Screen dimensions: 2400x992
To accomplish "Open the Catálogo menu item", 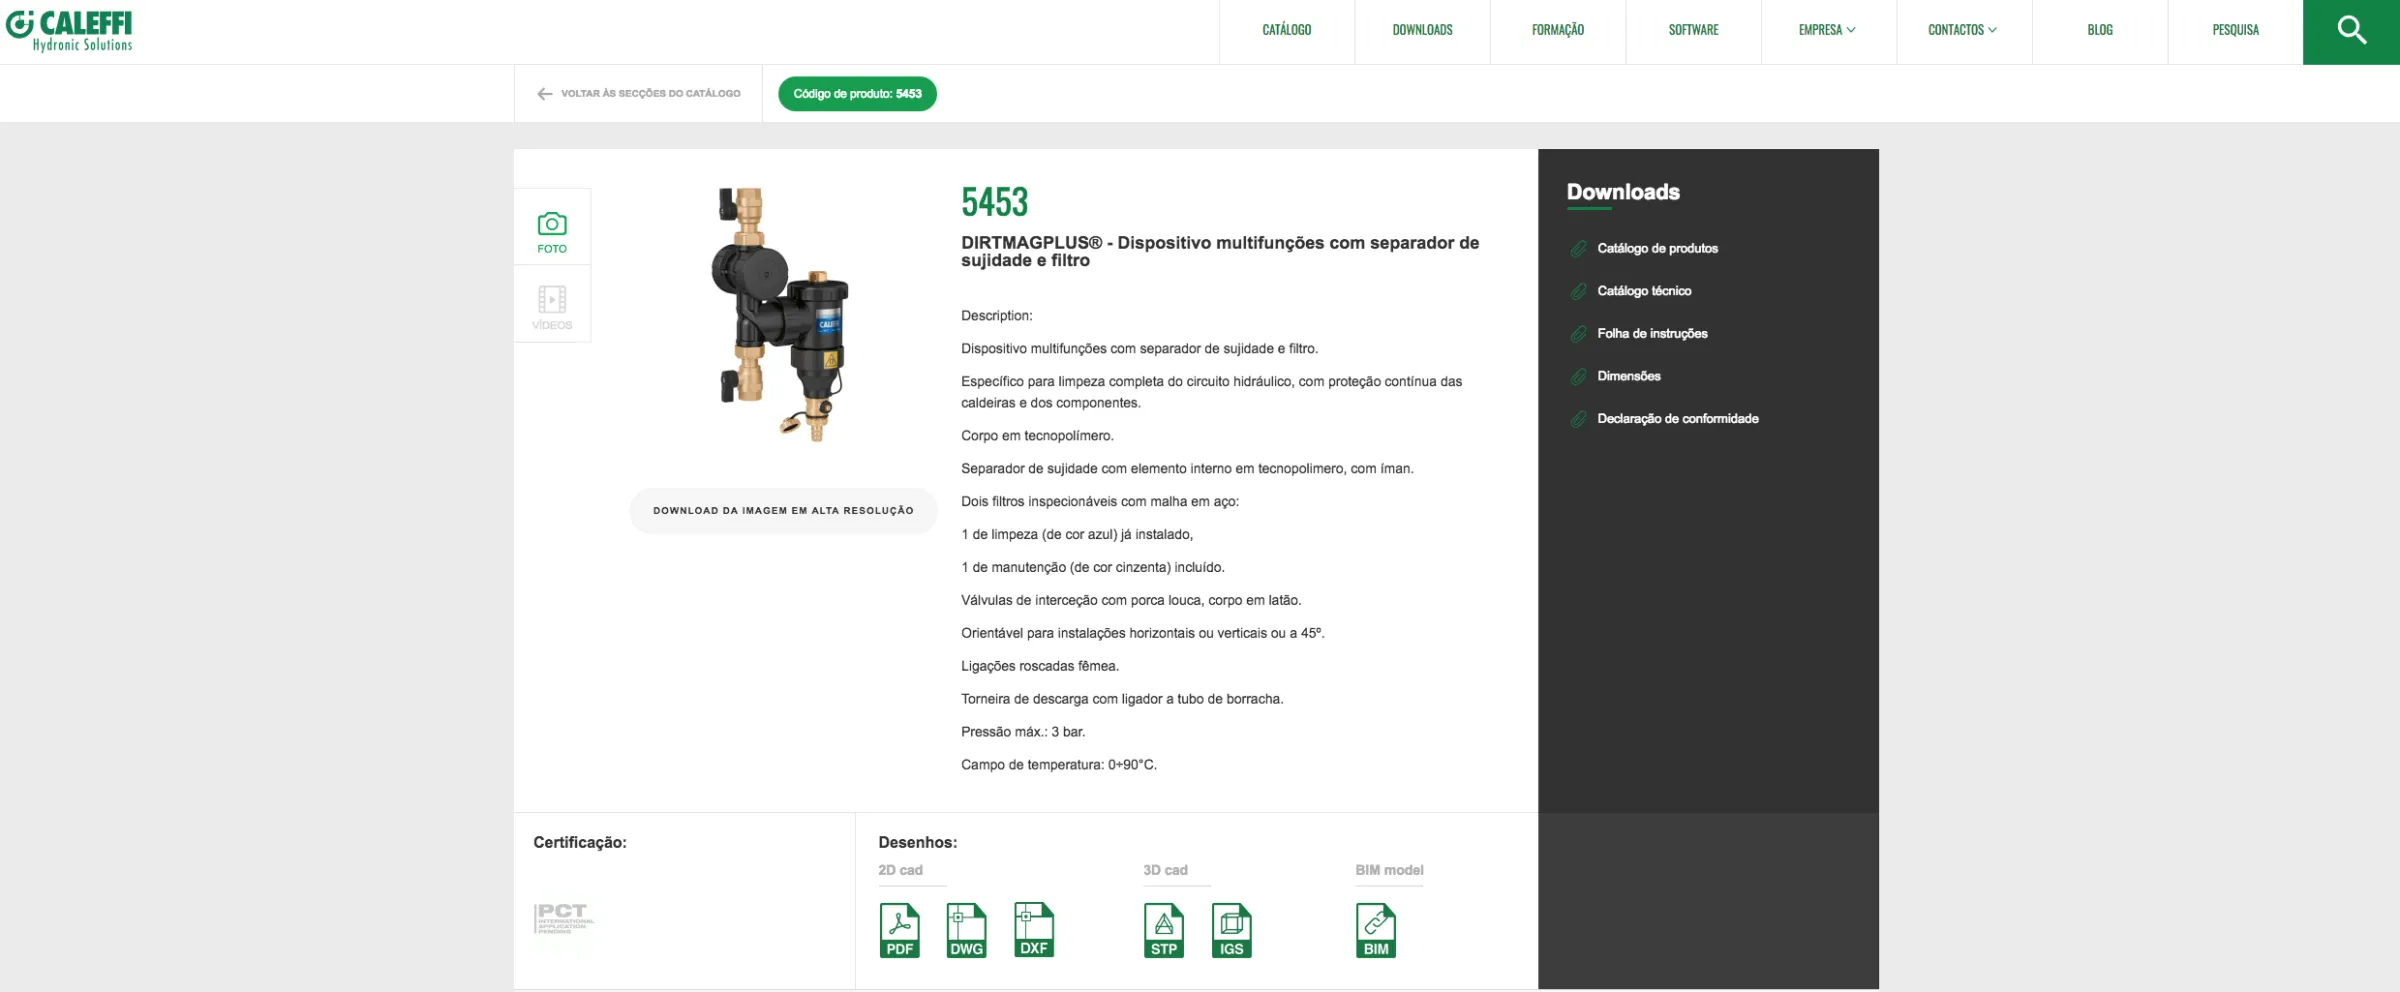I will pos(1286,30).
